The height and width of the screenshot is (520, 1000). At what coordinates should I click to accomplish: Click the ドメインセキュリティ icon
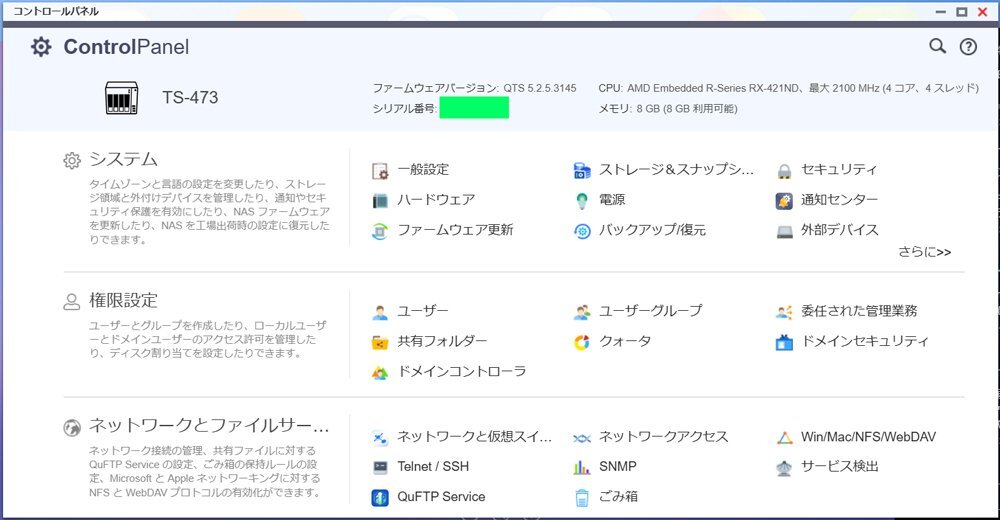(784, 343)
